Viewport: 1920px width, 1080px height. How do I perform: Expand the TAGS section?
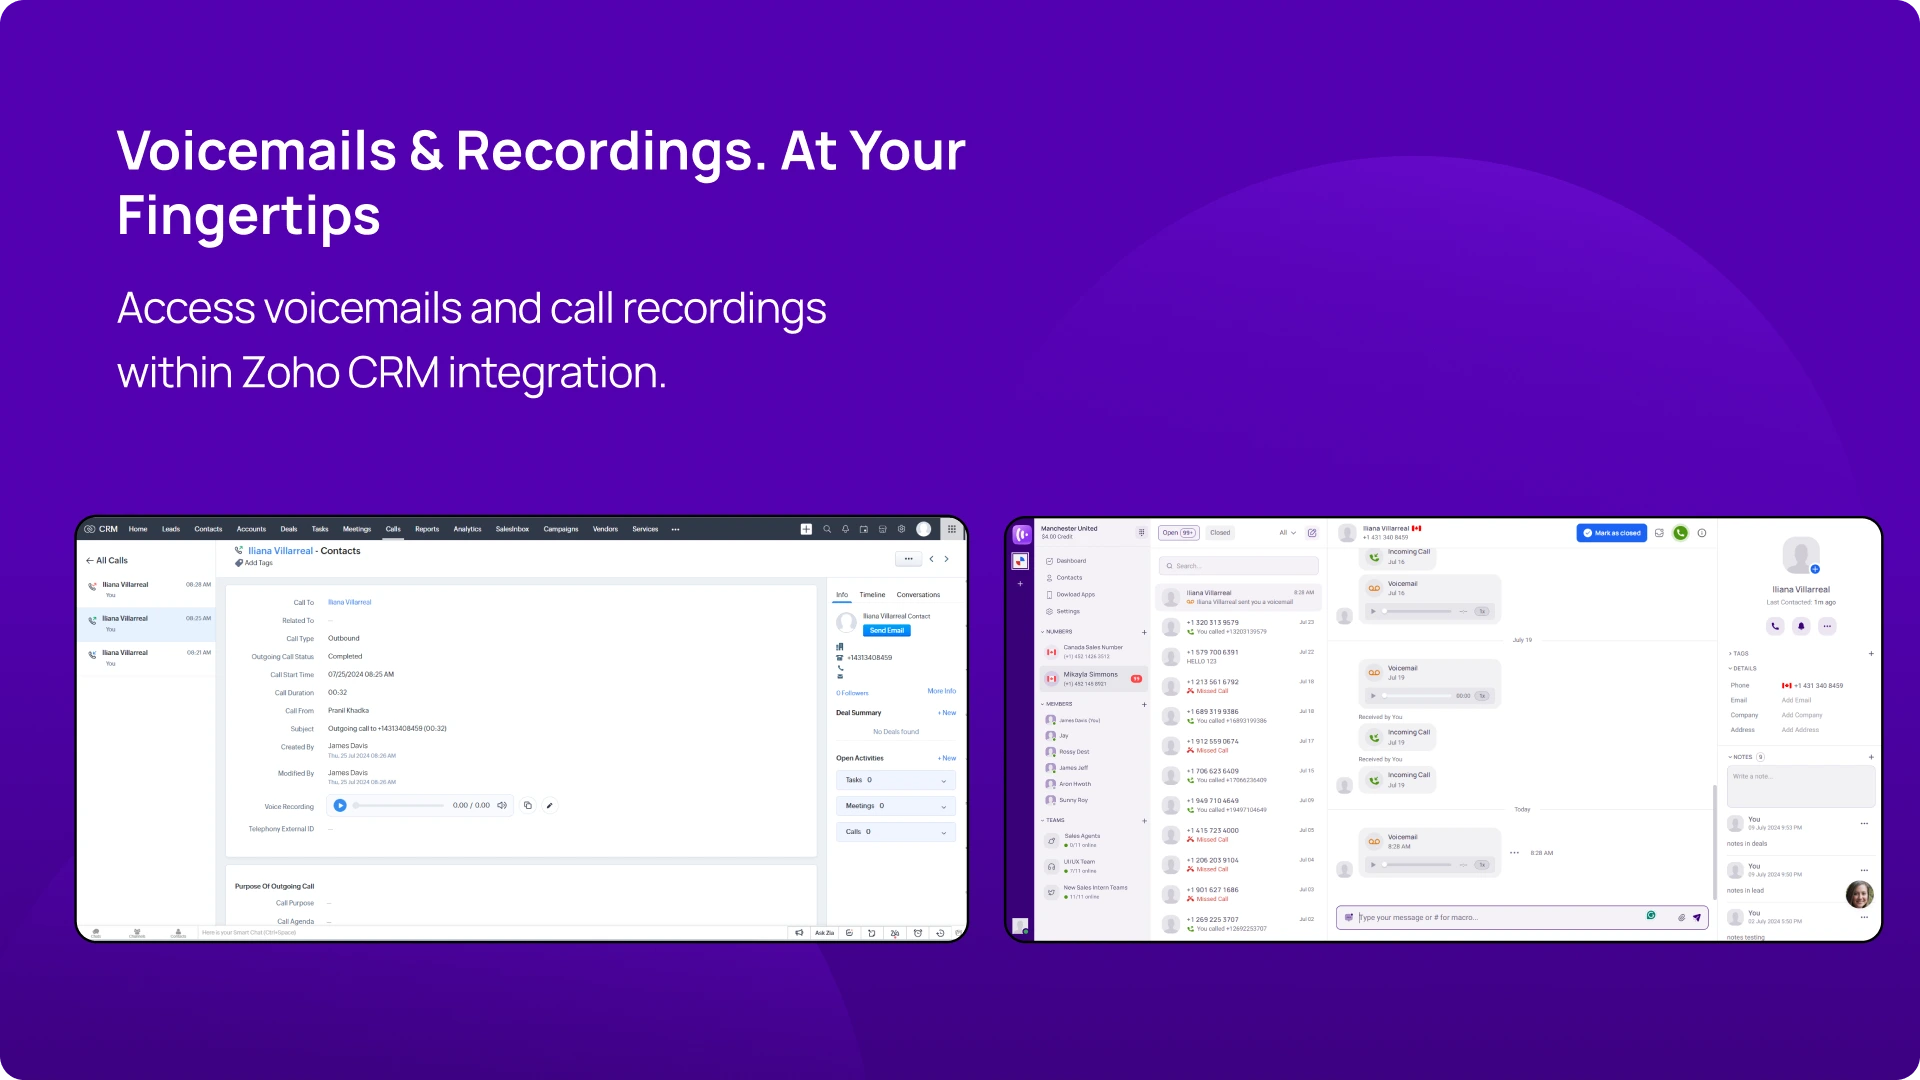1739,654
